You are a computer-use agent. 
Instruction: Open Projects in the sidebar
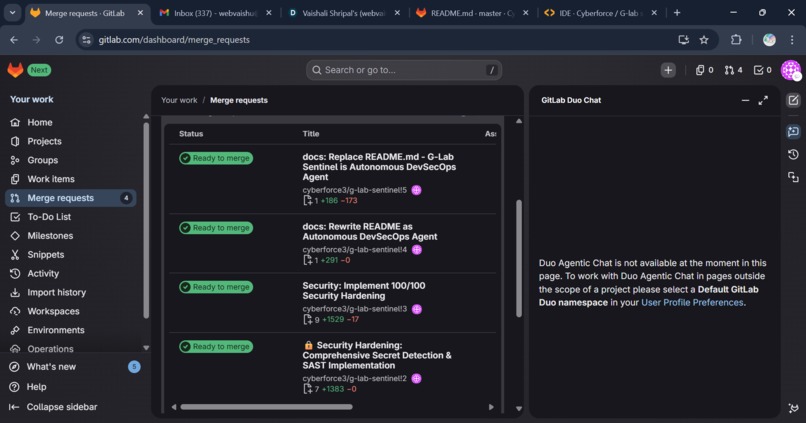tap(70, 141)
